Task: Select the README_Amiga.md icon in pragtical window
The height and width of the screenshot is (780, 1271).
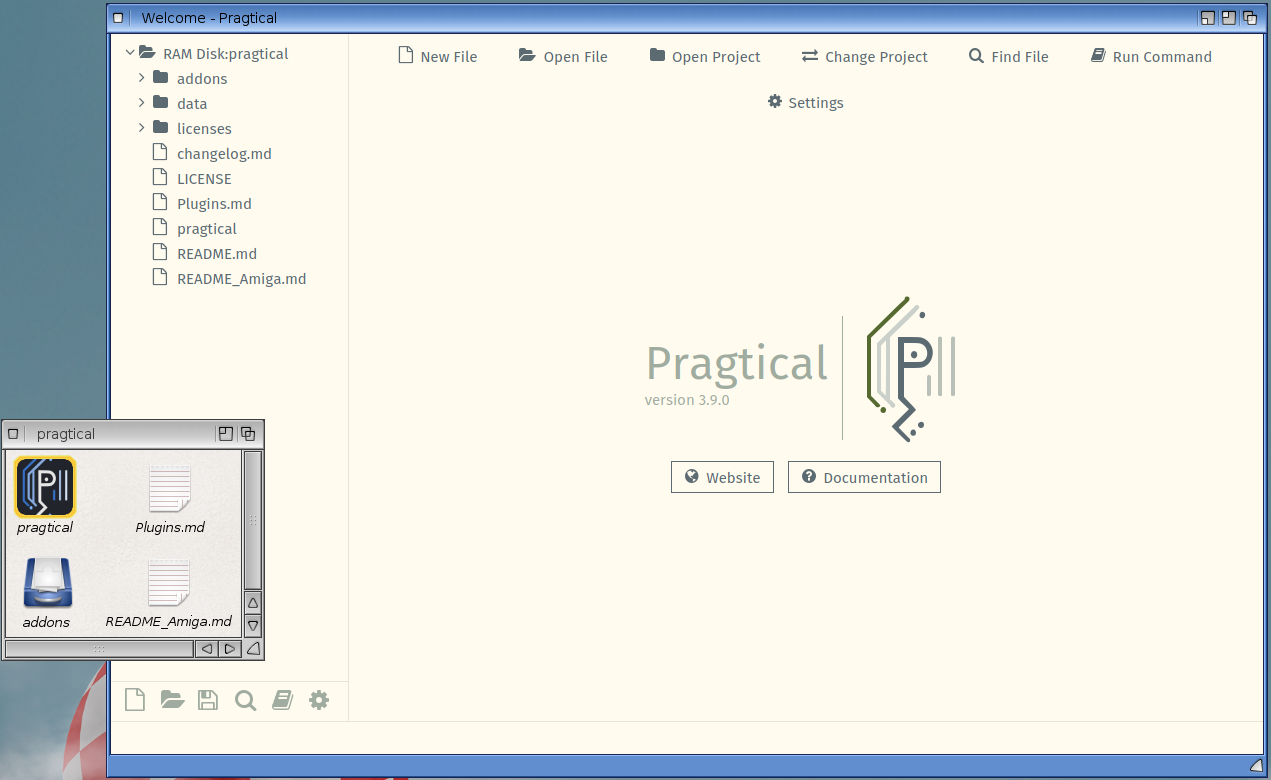Action: click(x=169, y=583)
